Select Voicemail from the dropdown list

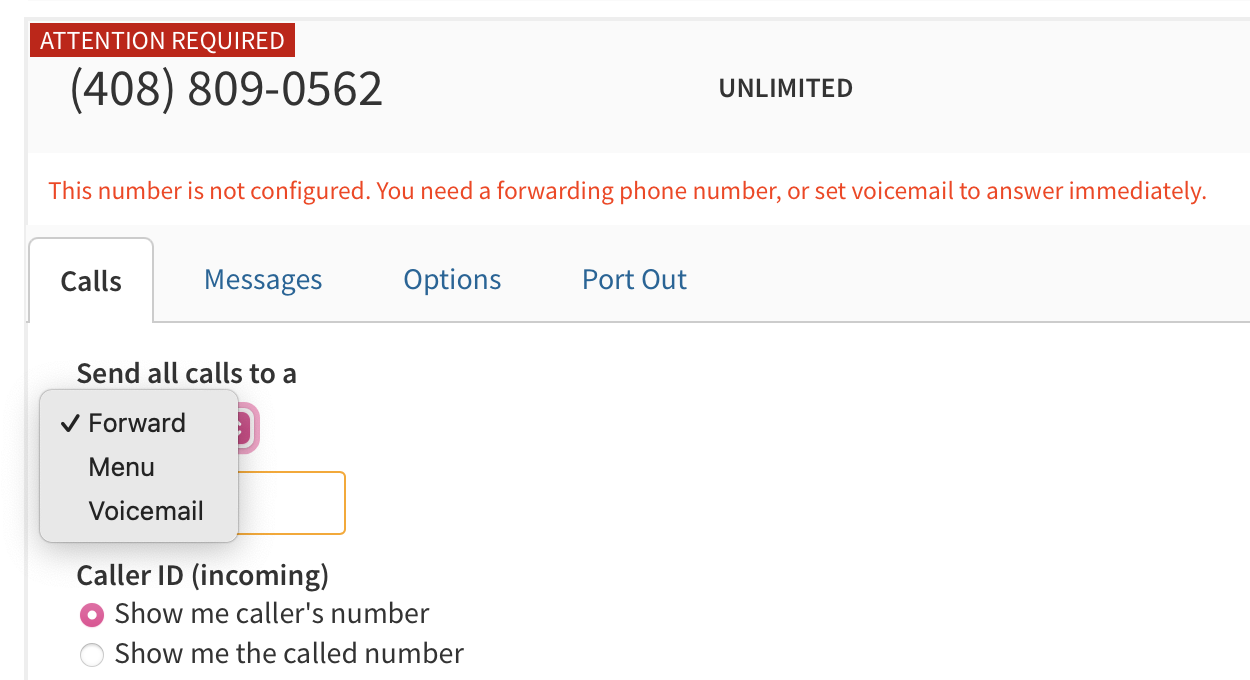(x=146, y=511)
